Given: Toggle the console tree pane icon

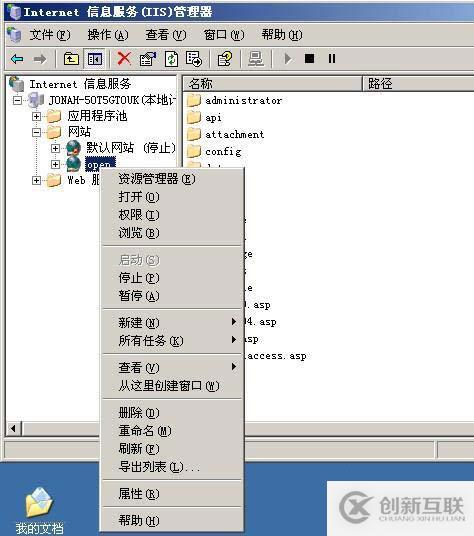Looking at the screenshot, I should point(95,59).
